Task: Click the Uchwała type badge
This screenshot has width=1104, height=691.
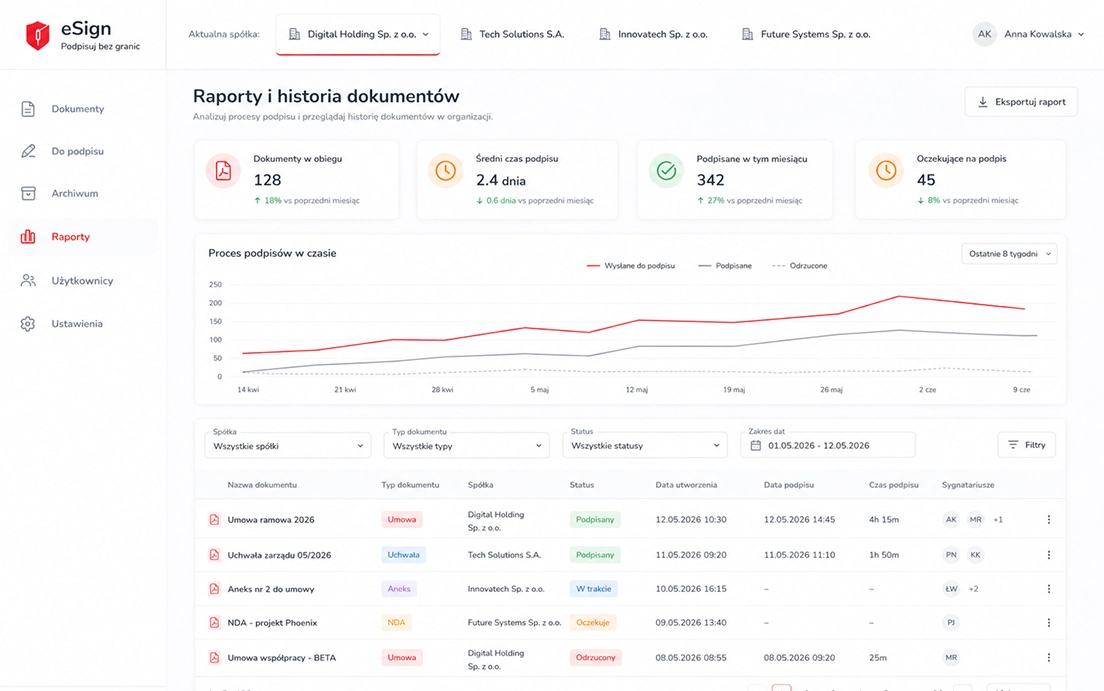Action: pyautogui.click(x=403, y=555)
